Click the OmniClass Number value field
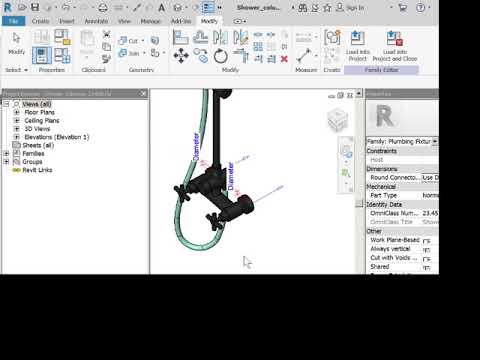This screenshot has width=480, height=360. point(430,213)
